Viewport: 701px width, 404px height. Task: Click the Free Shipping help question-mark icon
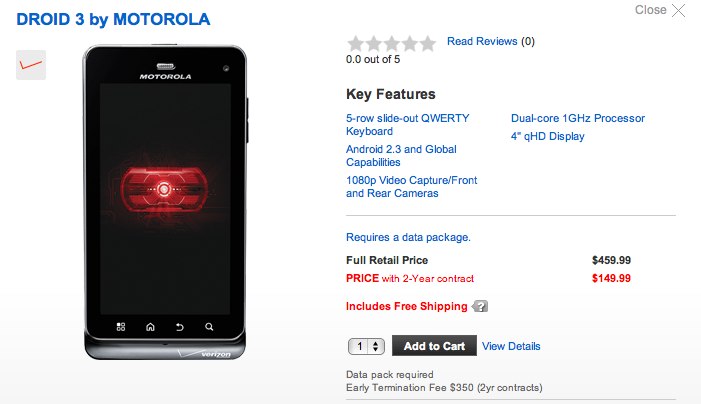480,307
